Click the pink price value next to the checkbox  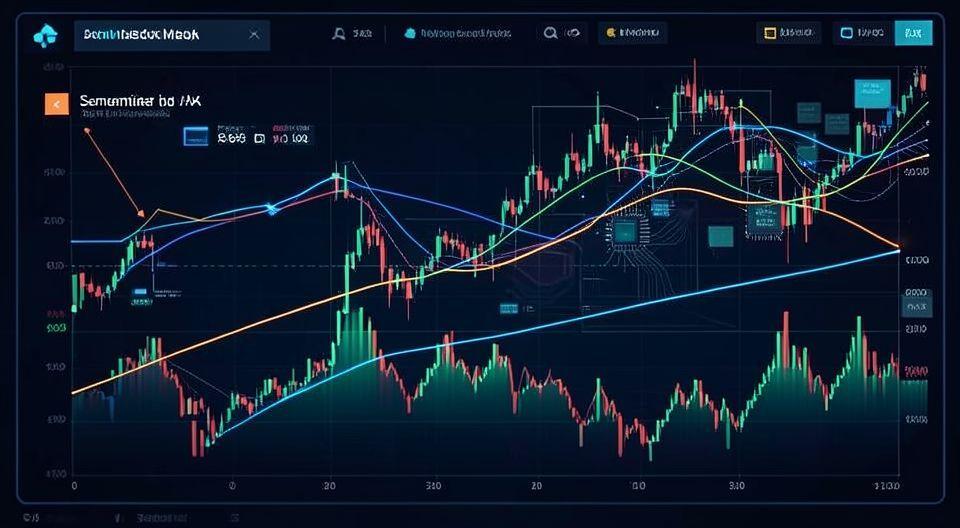290,138
